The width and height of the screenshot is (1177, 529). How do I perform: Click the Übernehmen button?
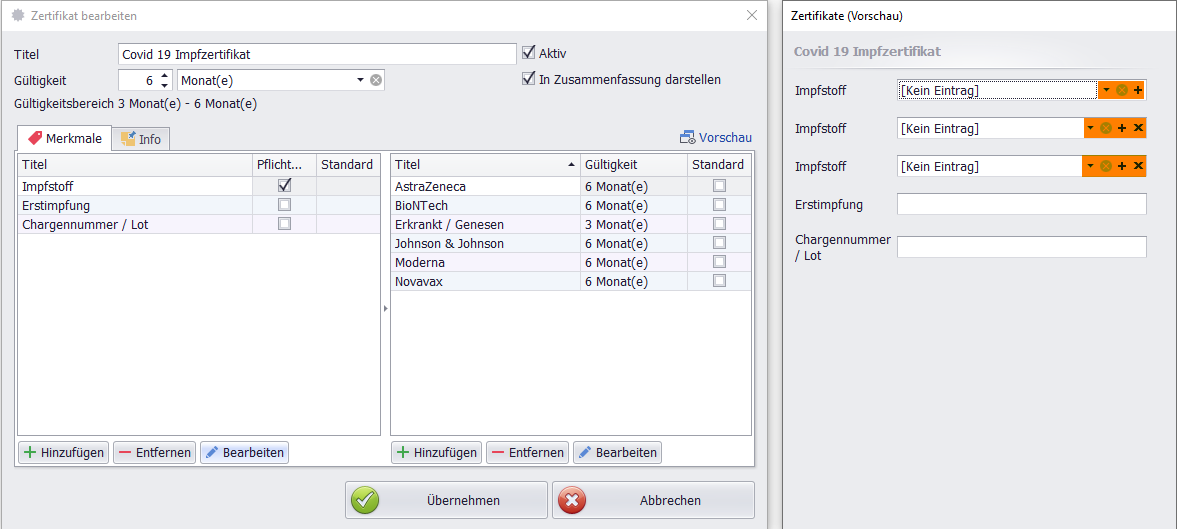point(446,500)
